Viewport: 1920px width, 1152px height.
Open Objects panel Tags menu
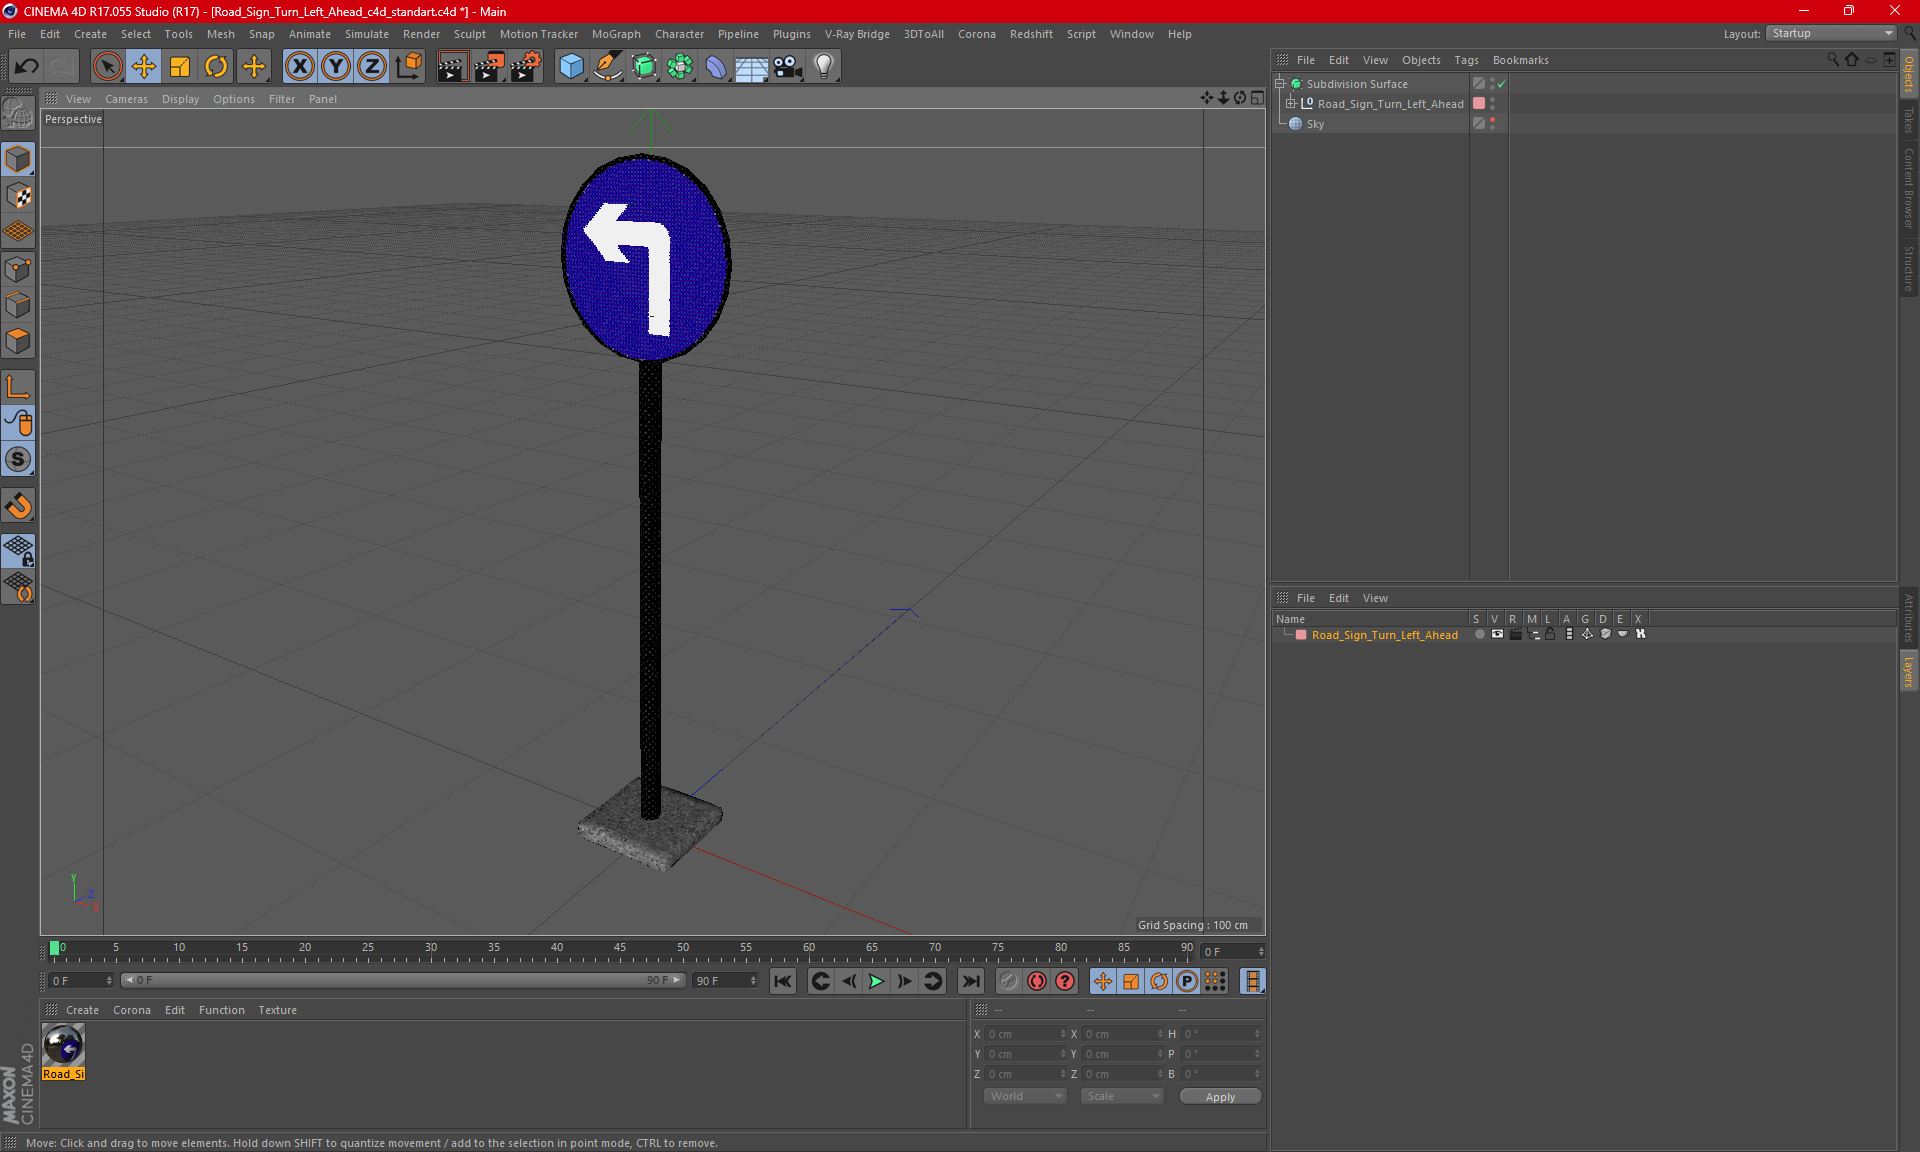point(1466,60)
